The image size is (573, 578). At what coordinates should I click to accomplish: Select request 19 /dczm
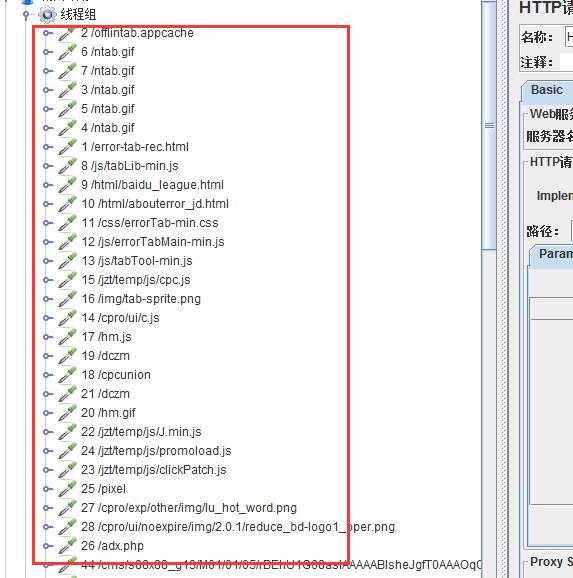coord(105,356)
